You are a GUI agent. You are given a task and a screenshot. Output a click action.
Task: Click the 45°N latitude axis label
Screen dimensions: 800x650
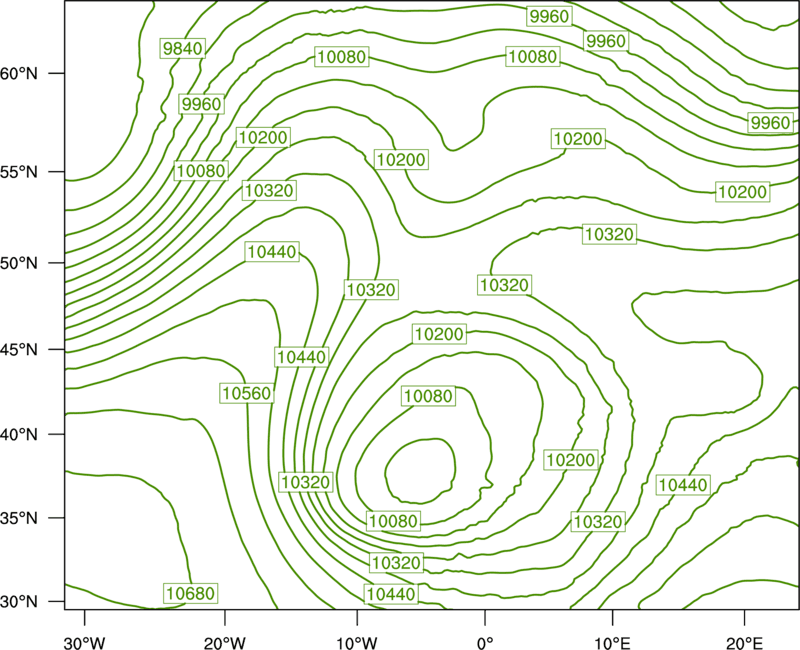pos(19,349)
